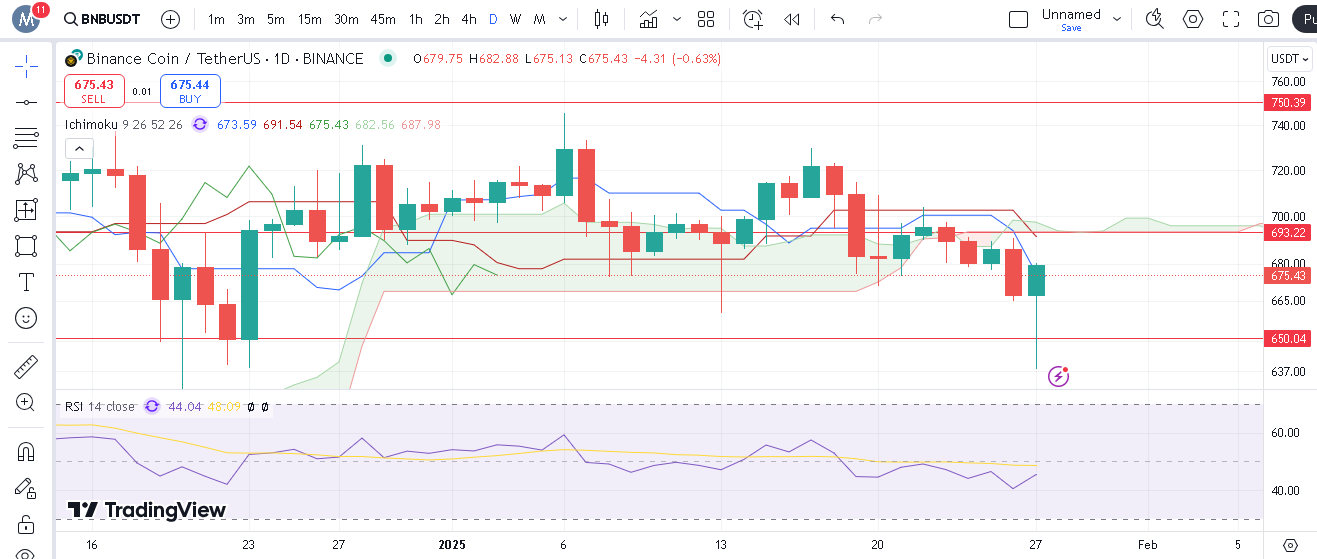
Task: Start bar replay mode
Action: pos(792,19)
